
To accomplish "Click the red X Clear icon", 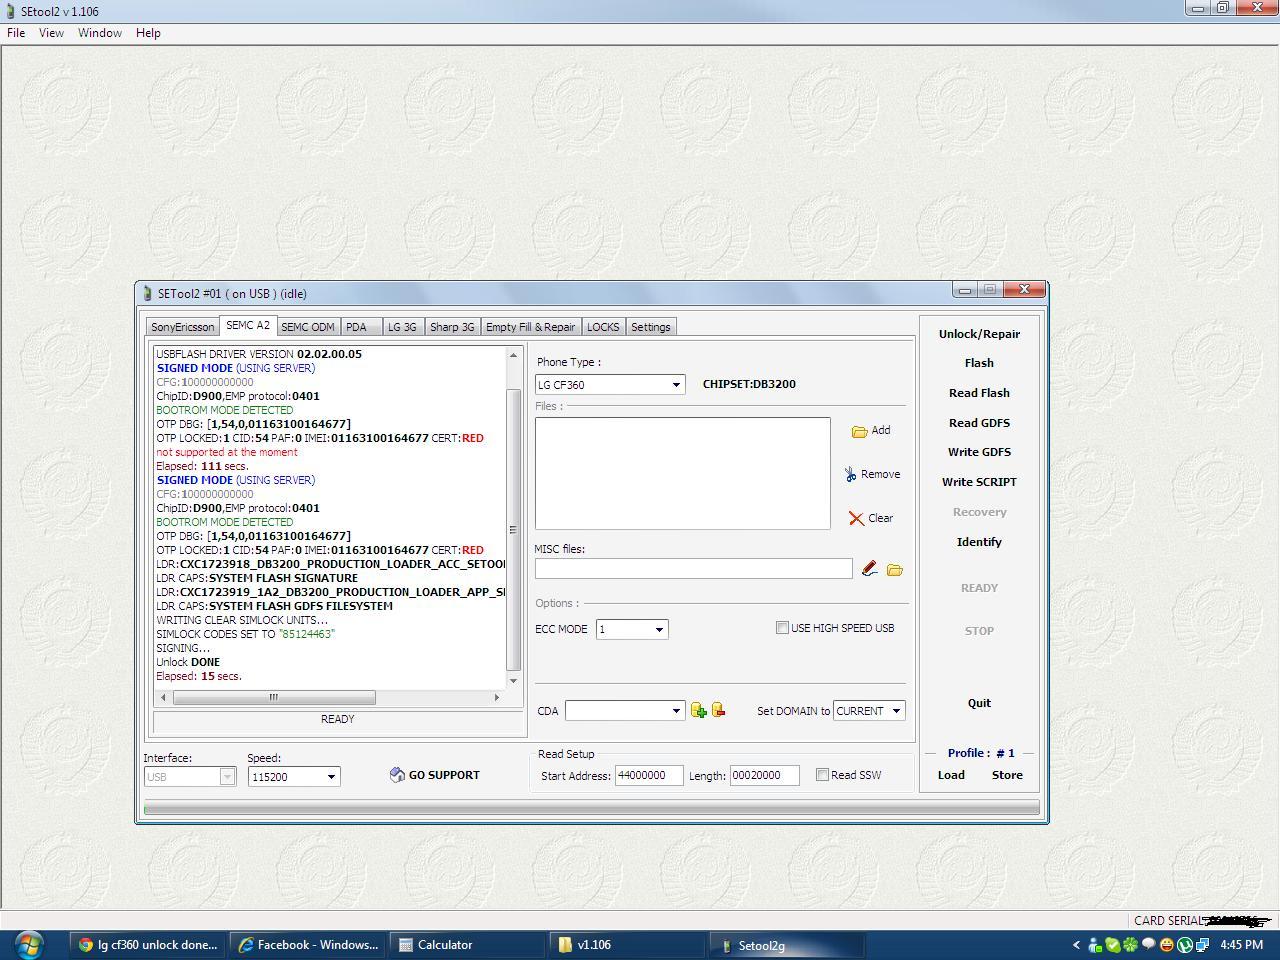I will (x=856, y=518).
